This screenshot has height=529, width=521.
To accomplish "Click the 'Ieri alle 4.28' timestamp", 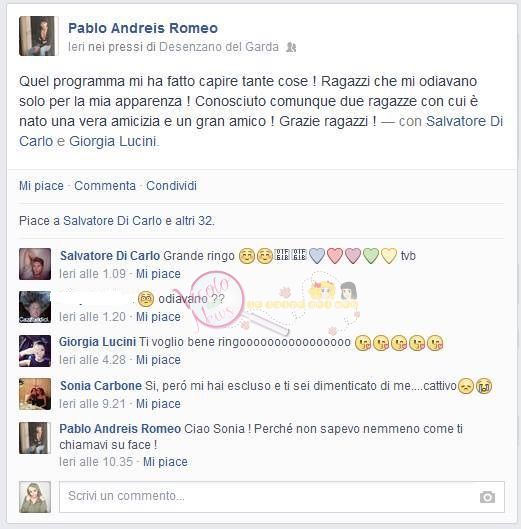I will 92,360.
